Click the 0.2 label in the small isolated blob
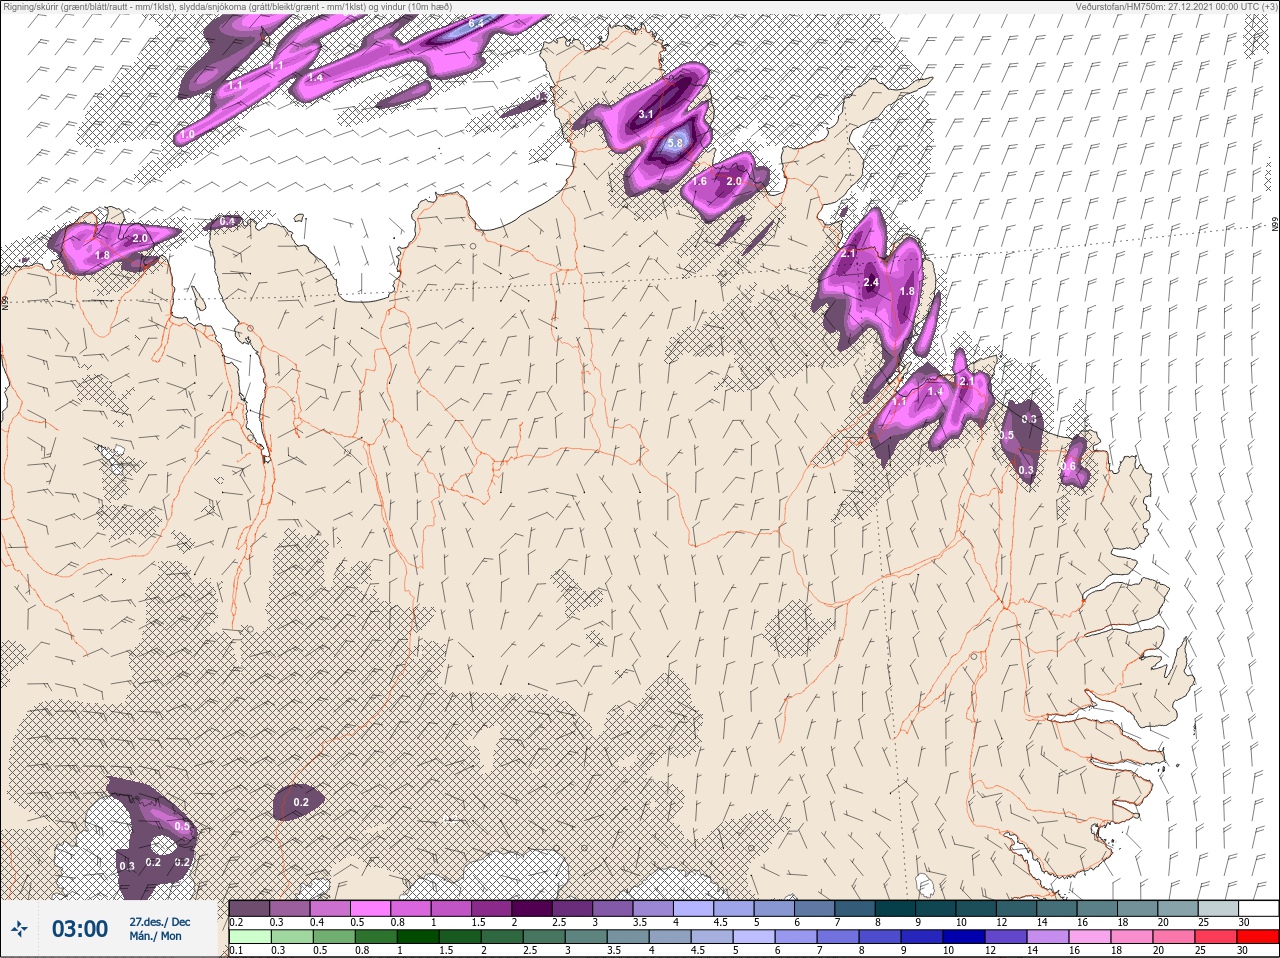Screen dimensions: 1280x958 pos(301,802)
